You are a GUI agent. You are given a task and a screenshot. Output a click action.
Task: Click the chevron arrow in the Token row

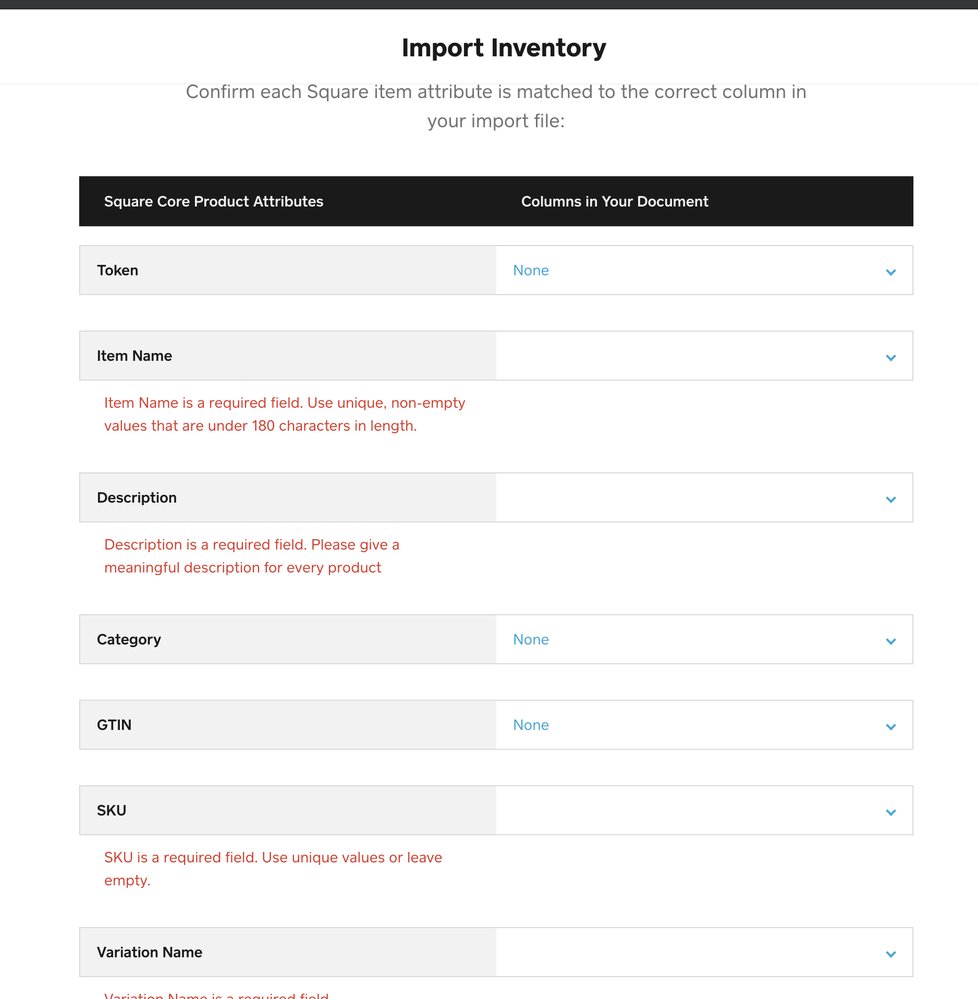pyautogui.click(x=890, y=272)
